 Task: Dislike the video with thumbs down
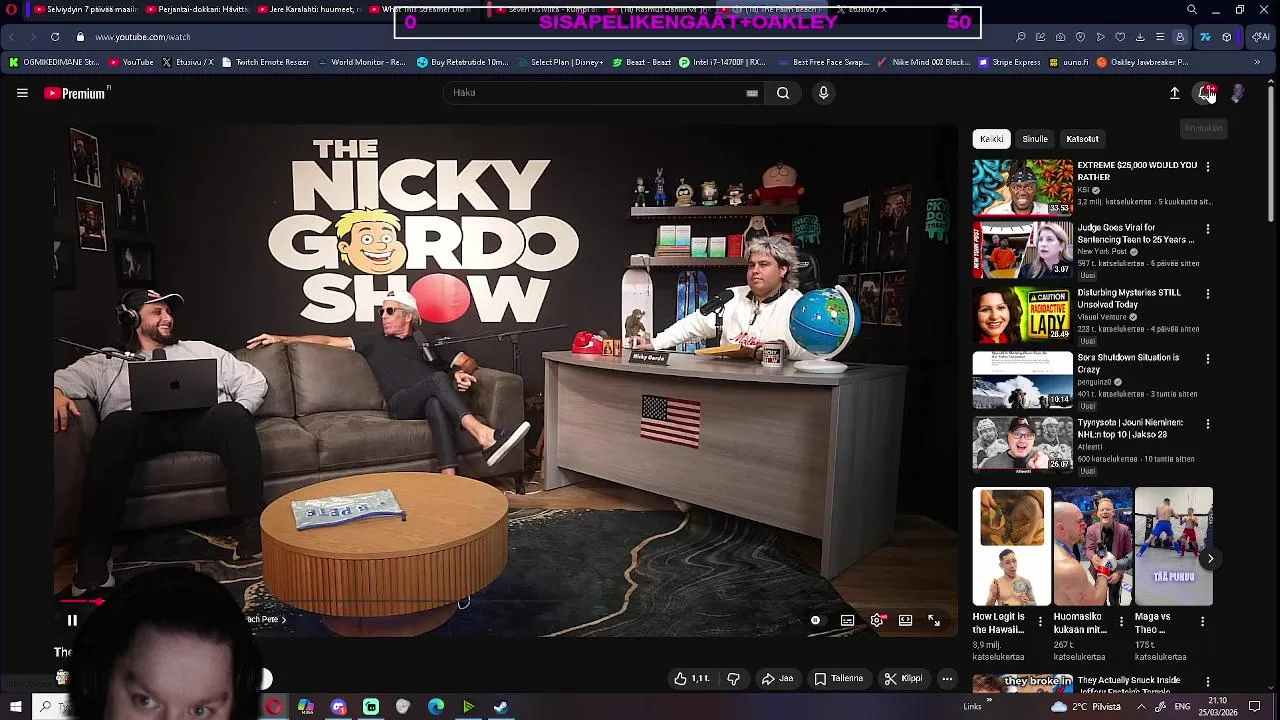(x=733, y=678)
